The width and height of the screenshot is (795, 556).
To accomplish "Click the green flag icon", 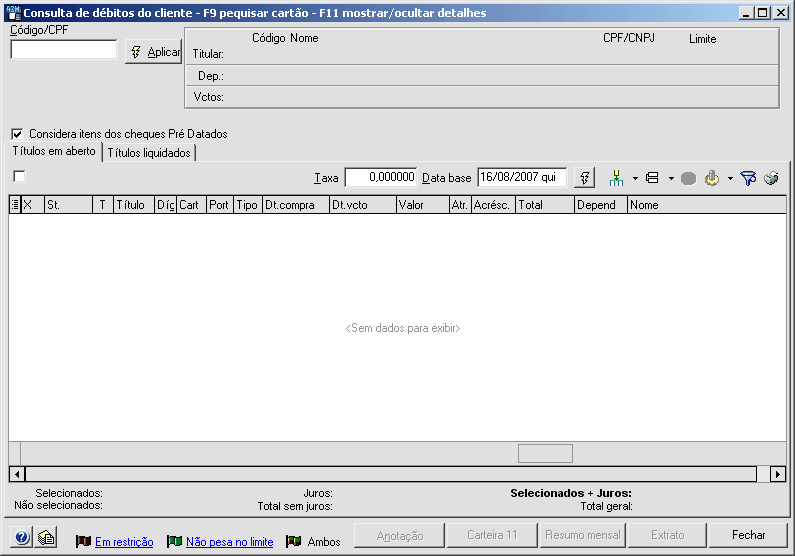I will 174,541.
